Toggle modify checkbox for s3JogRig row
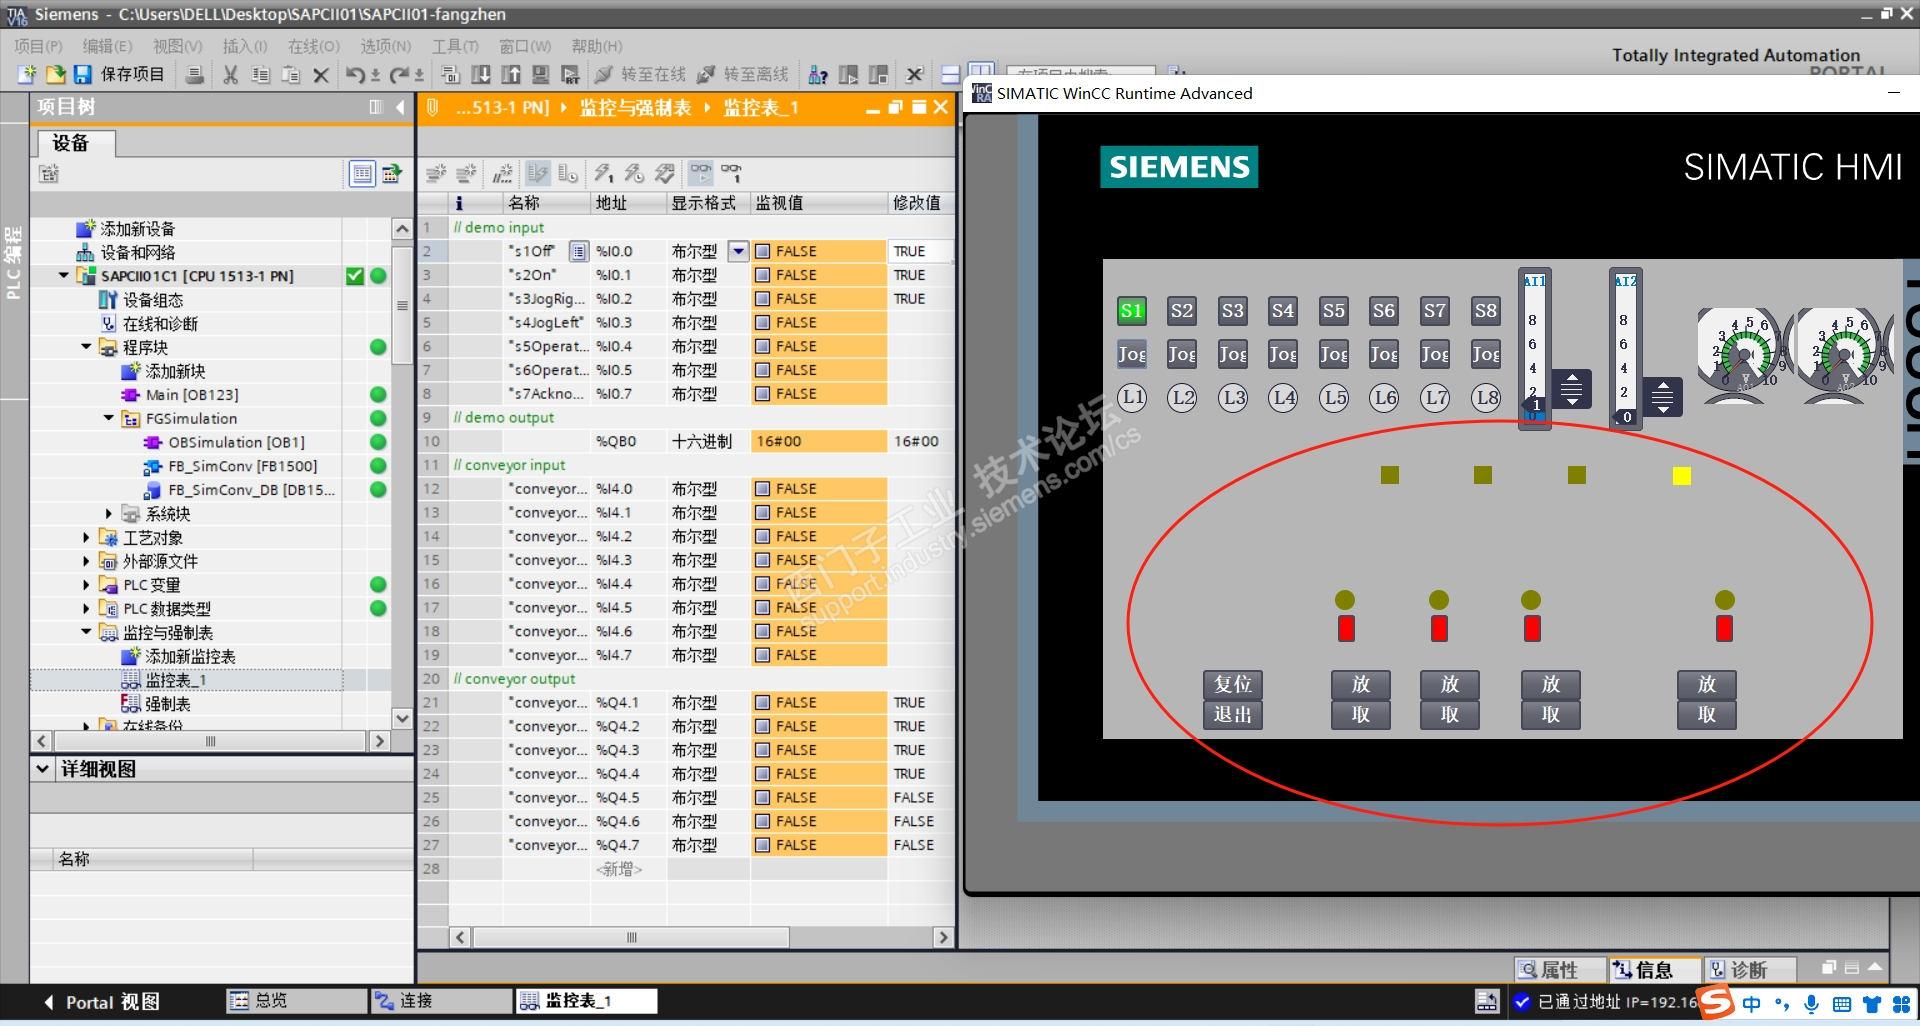Viewport: 1920px width, 1026px height. point(762,299)
